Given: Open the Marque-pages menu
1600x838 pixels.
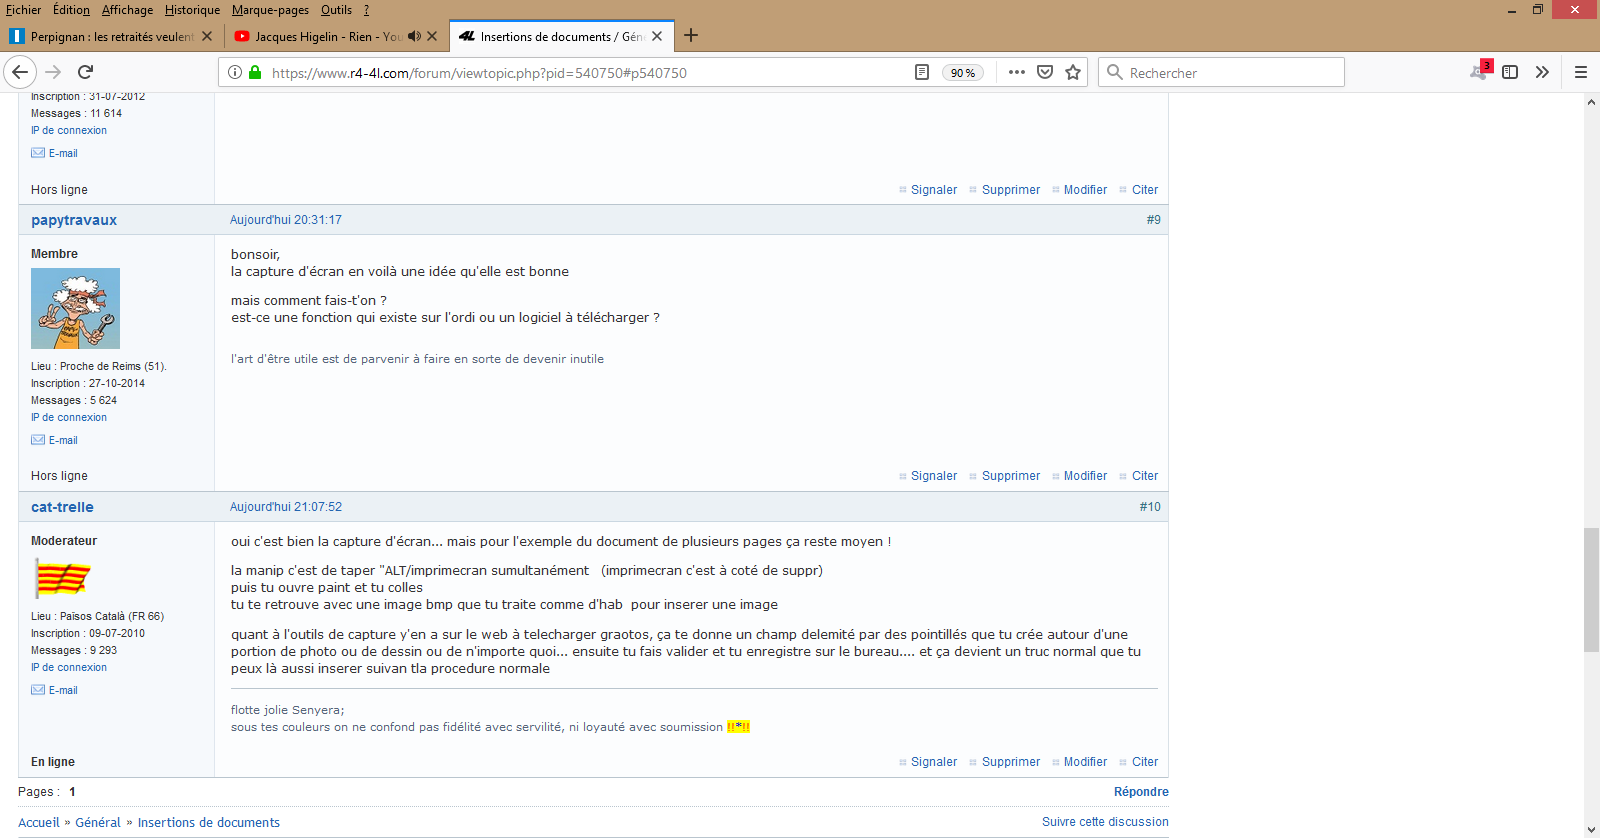Looking at the screenshot, I should click(x=270, y=10).
